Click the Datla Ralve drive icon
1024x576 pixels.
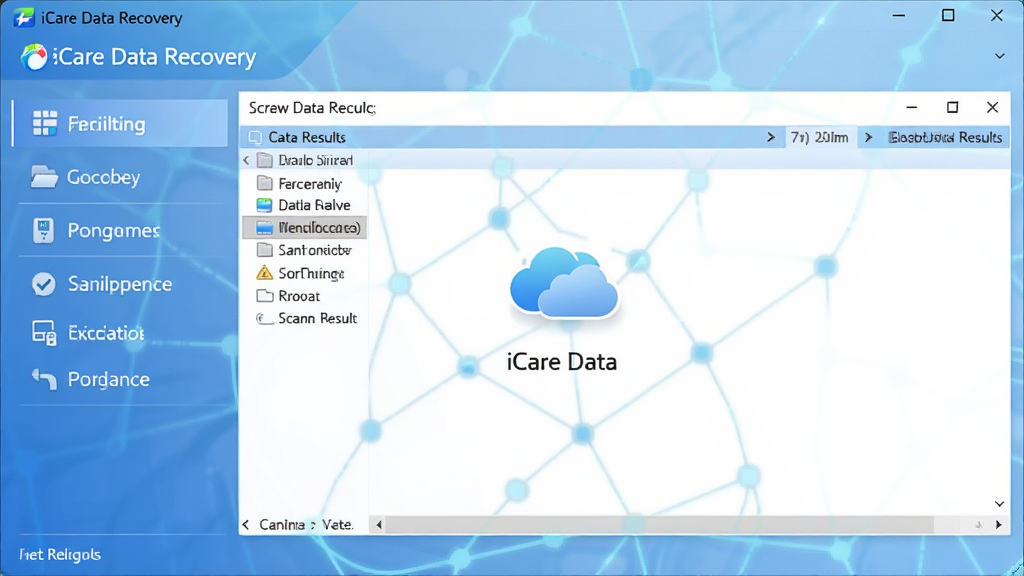coord(264,205)
